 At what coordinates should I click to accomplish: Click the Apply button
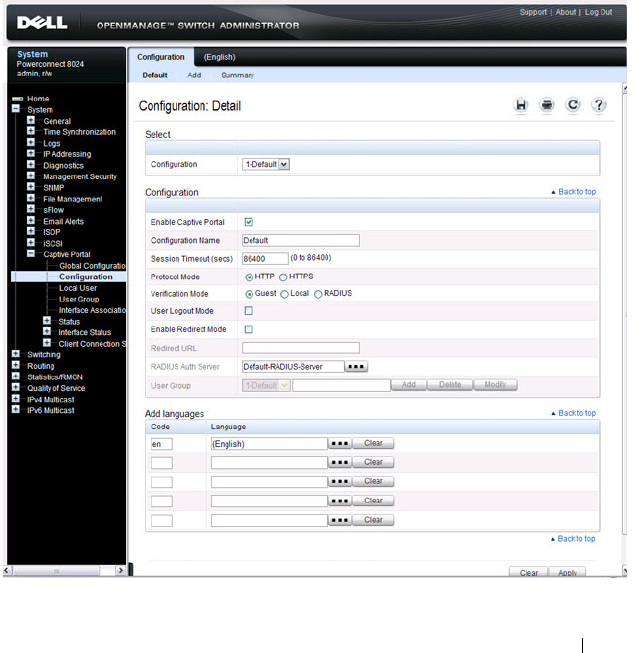pos(567,572)
